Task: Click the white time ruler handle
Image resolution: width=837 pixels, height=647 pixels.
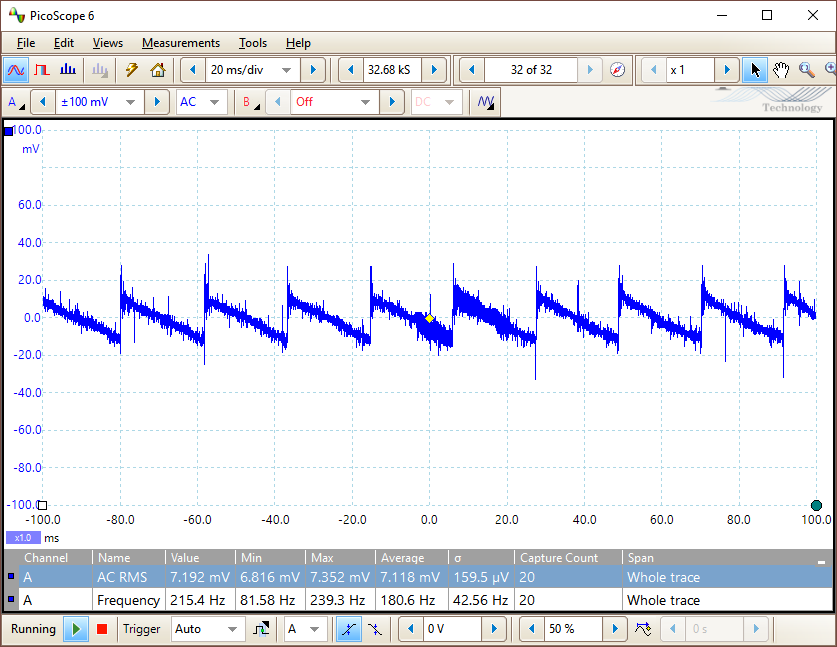Action: [x=43, y=505]
